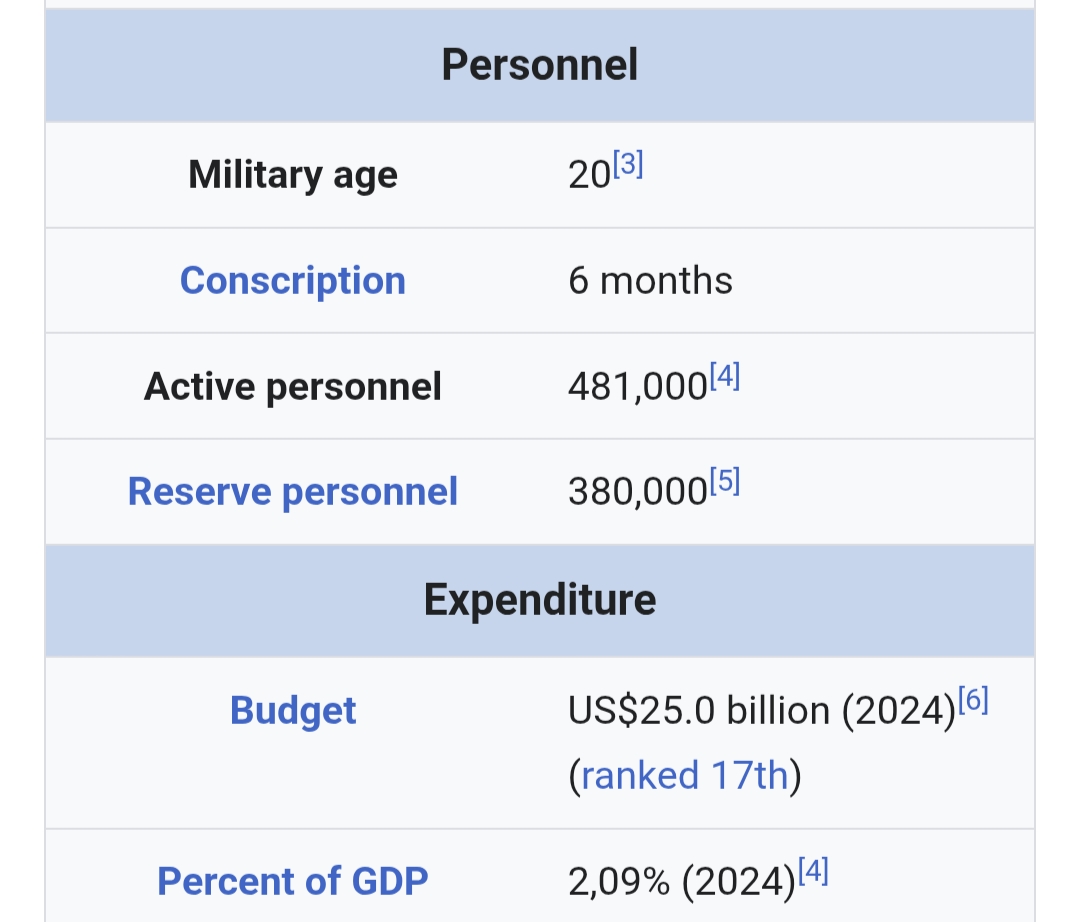Click the Expenditure section header
Screen dimensions: 1080x922
coord(540,600)
